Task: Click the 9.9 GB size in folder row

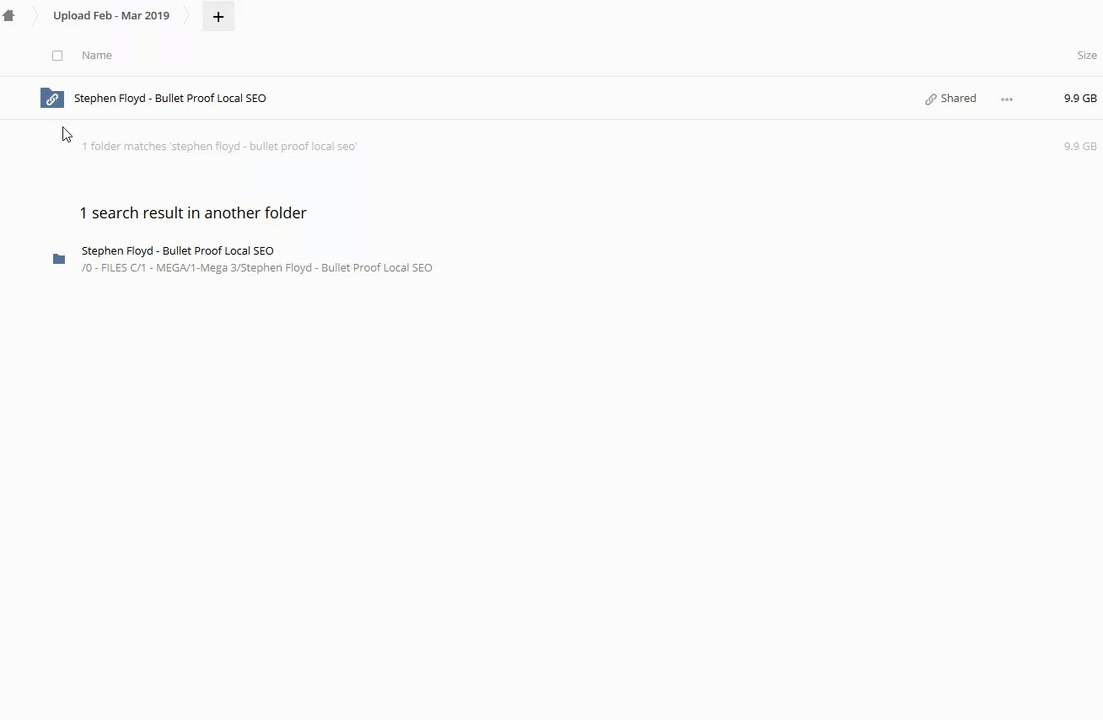Action: (x=1080, y=98)
